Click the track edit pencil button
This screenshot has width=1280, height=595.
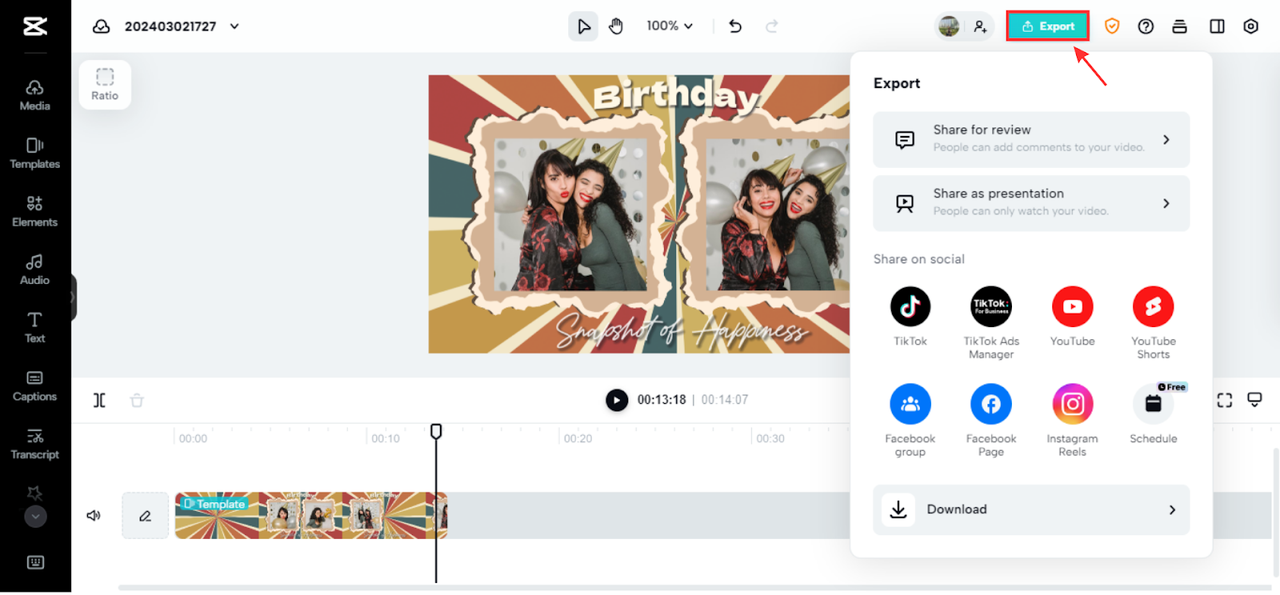pyautogui.click(x=145, y=516)
